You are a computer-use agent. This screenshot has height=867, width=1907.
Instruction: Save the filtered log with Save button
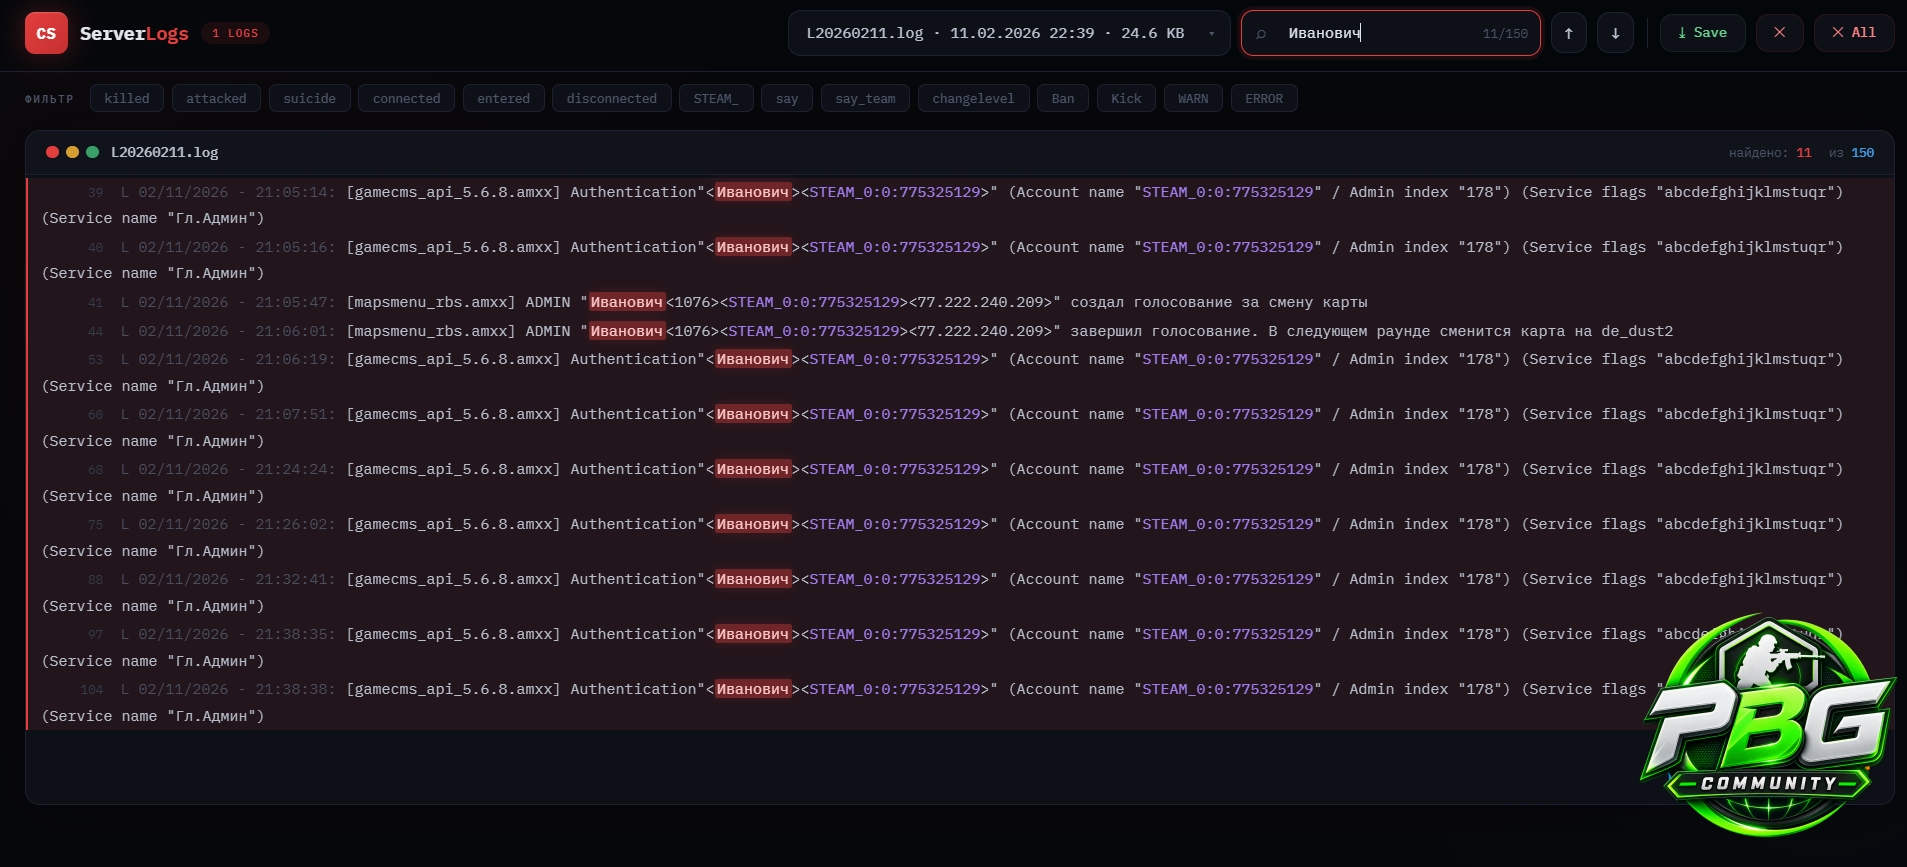[1703, 33]
